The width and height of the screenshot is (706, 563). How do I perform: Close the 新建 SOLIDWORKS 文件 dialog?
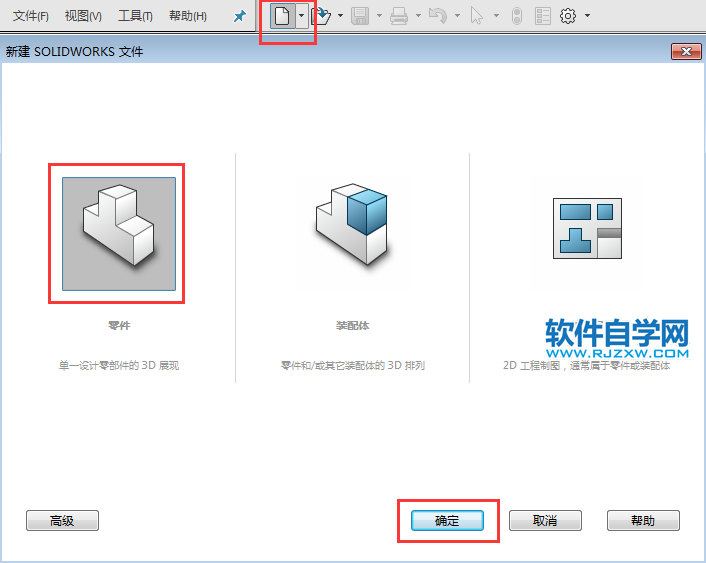686,51
